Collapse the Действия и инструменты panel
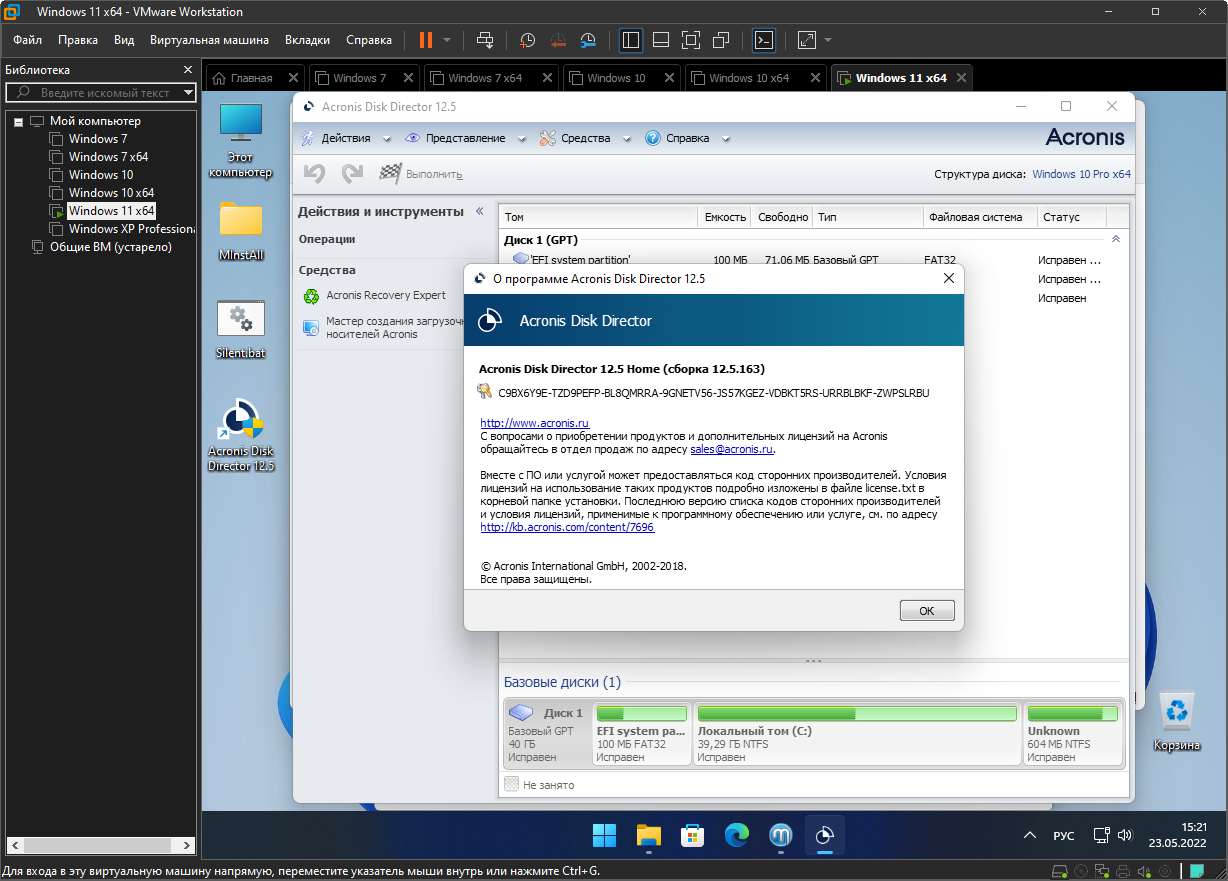The height and width of the screenshot is (881, 1228). 479,211
